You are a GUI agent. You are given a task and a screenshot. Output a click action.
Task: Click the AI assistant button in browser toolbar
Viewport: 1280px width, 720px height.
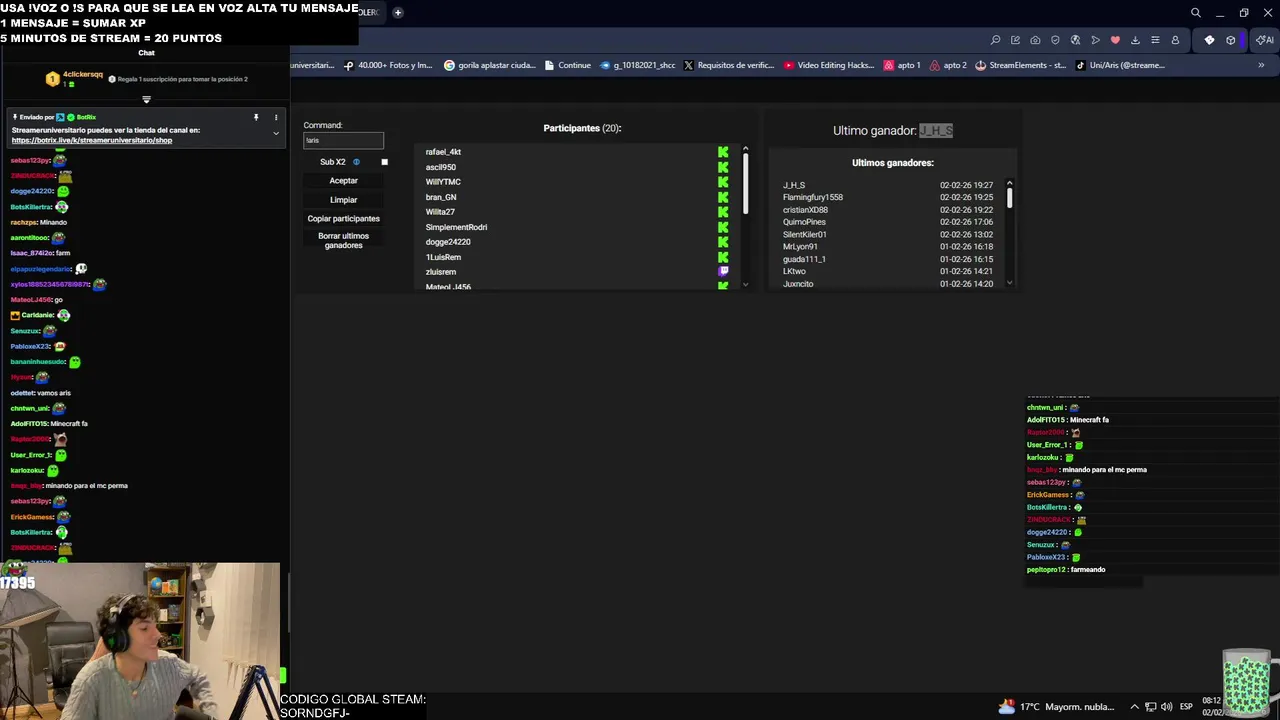tap(1265, 40)
